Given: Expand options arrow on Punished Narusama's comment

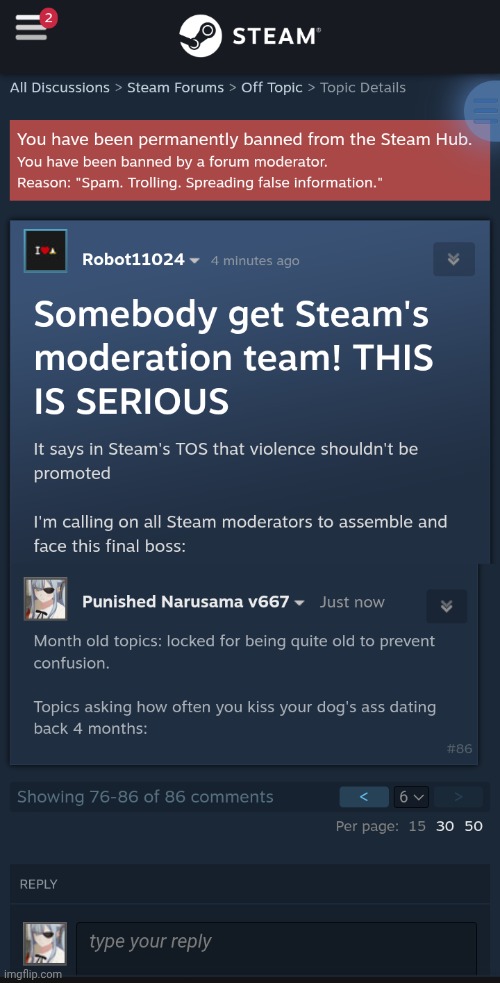Looking at the screenshot, I should tap(446, 606).
